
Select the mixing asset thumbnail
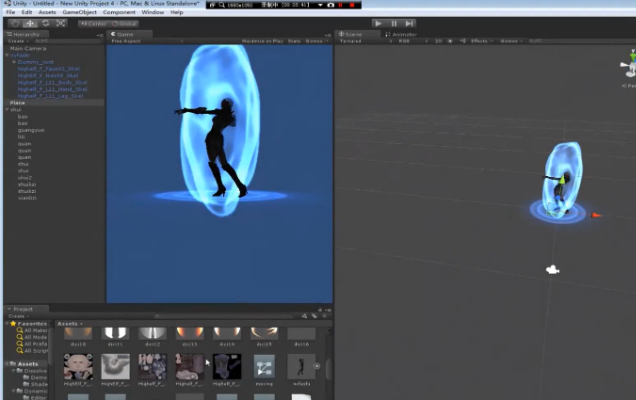pyautogui.click(x=264, y=367)
